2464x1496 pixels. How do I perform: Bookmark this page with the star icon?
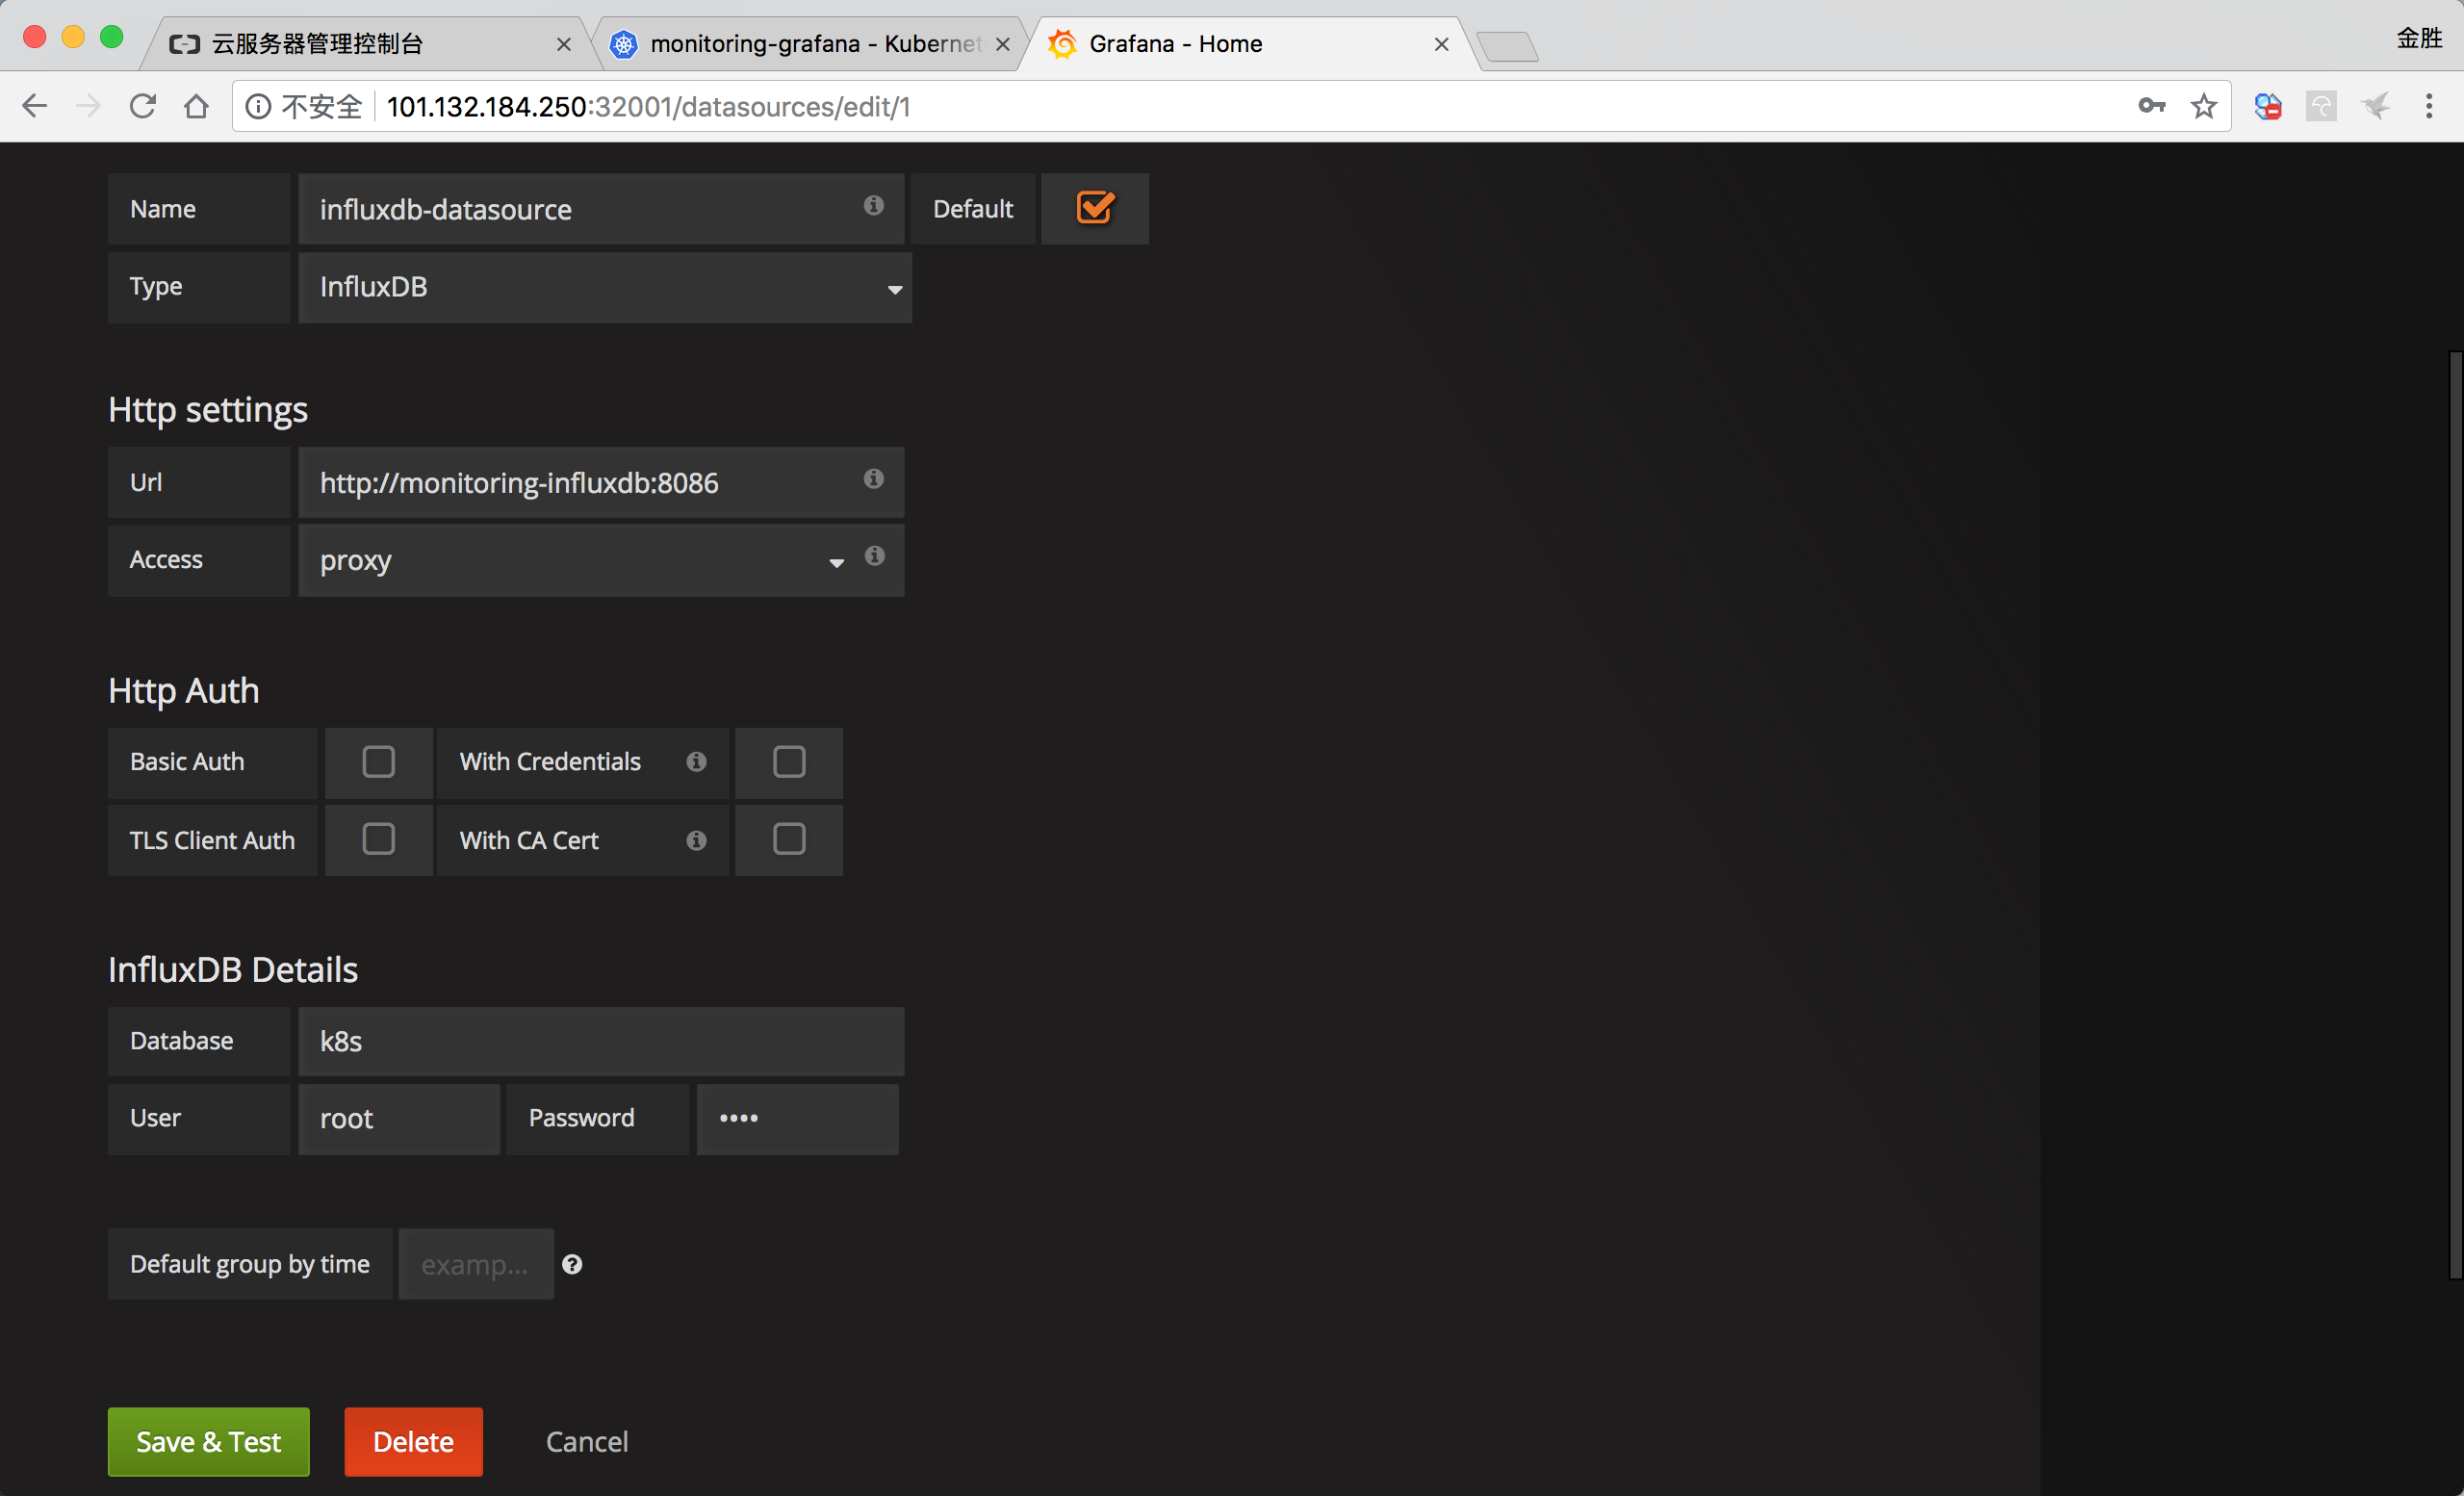(2204, 106)
